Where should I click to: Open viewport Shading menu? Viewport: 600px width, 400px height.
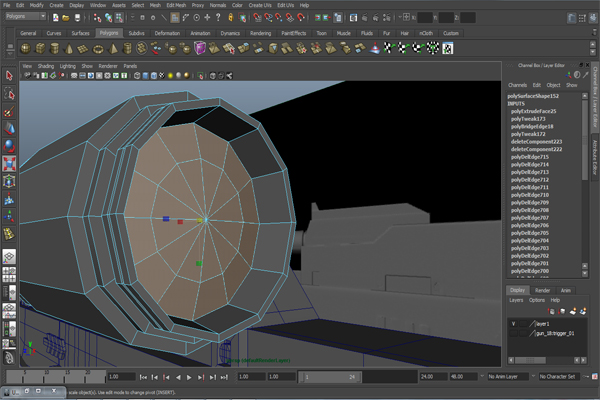(x=46, y=66)
